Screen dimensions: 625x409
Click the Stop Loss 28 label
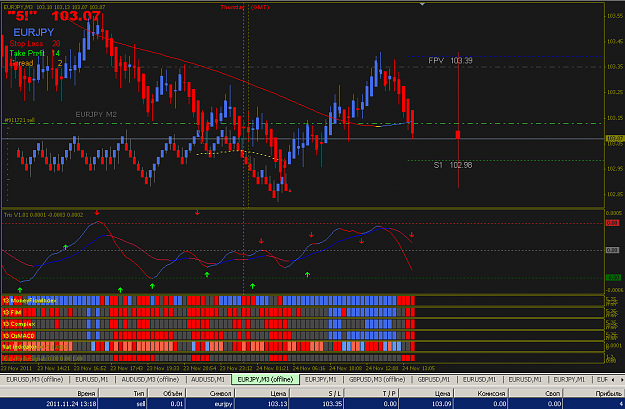[35, 43]
